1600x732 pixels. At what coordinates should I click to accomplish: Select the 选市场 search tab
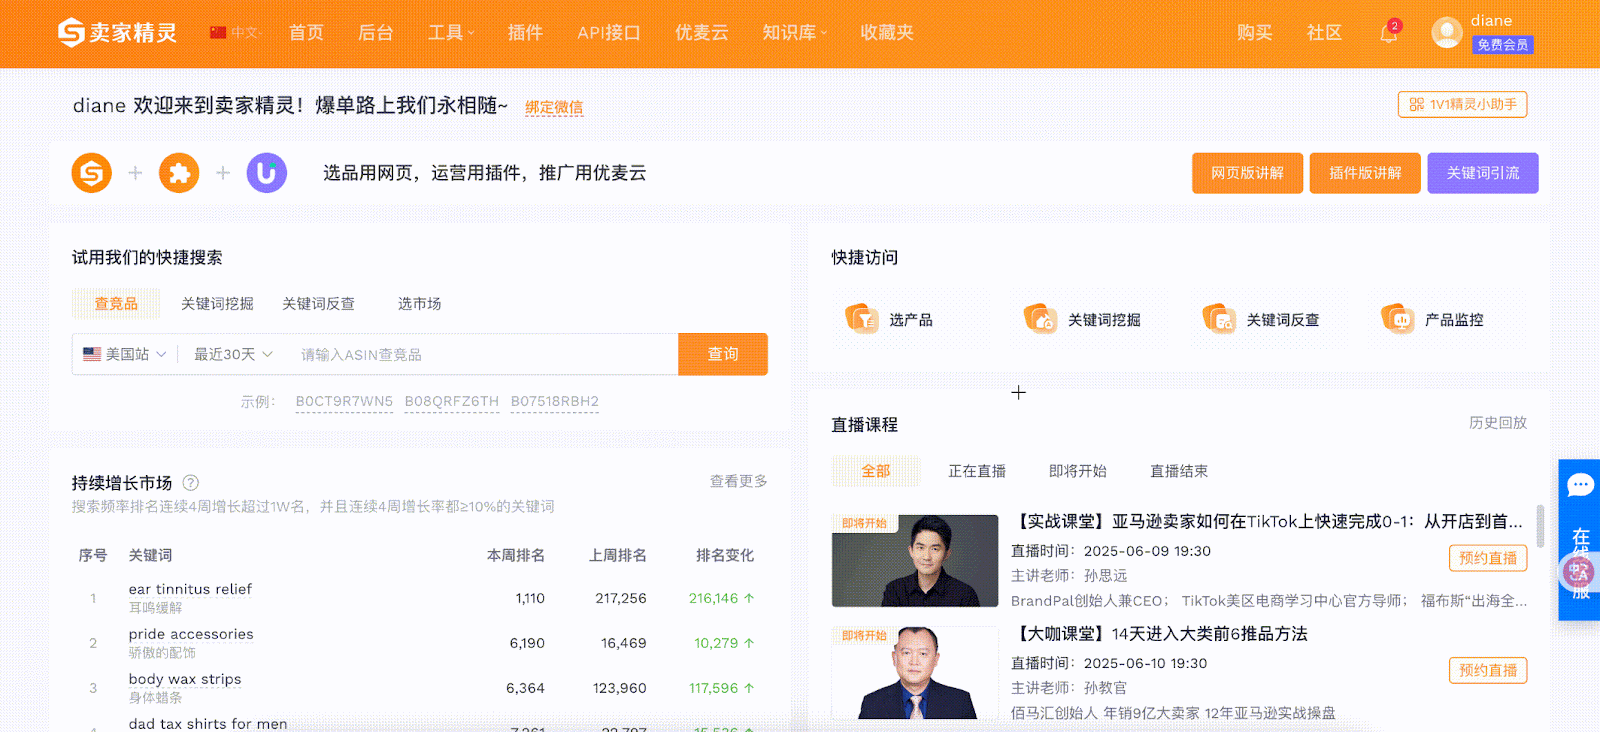click(x=419, y=304)
